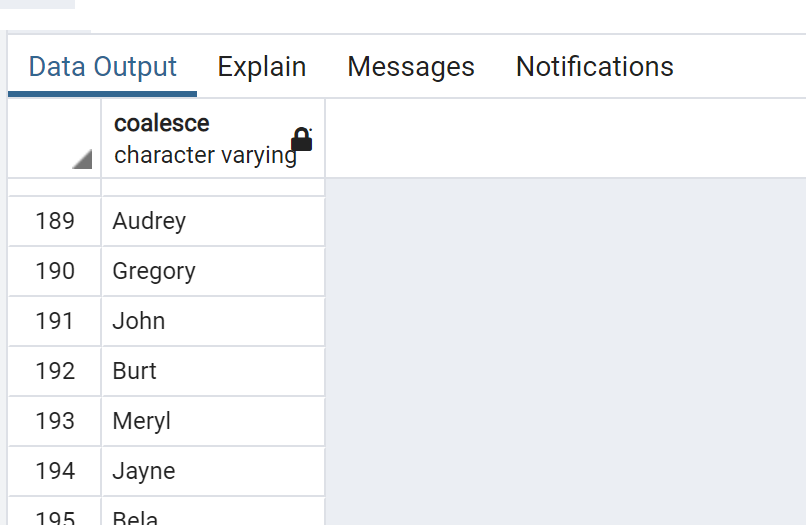Select row number 189
This screenshot has height=525, width=806.
[54, 221]
